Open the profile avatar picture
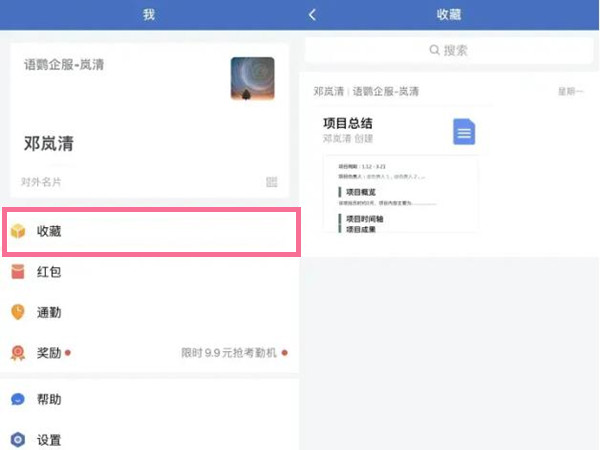Viewport: 600px width, 450px height. (253, 78)
